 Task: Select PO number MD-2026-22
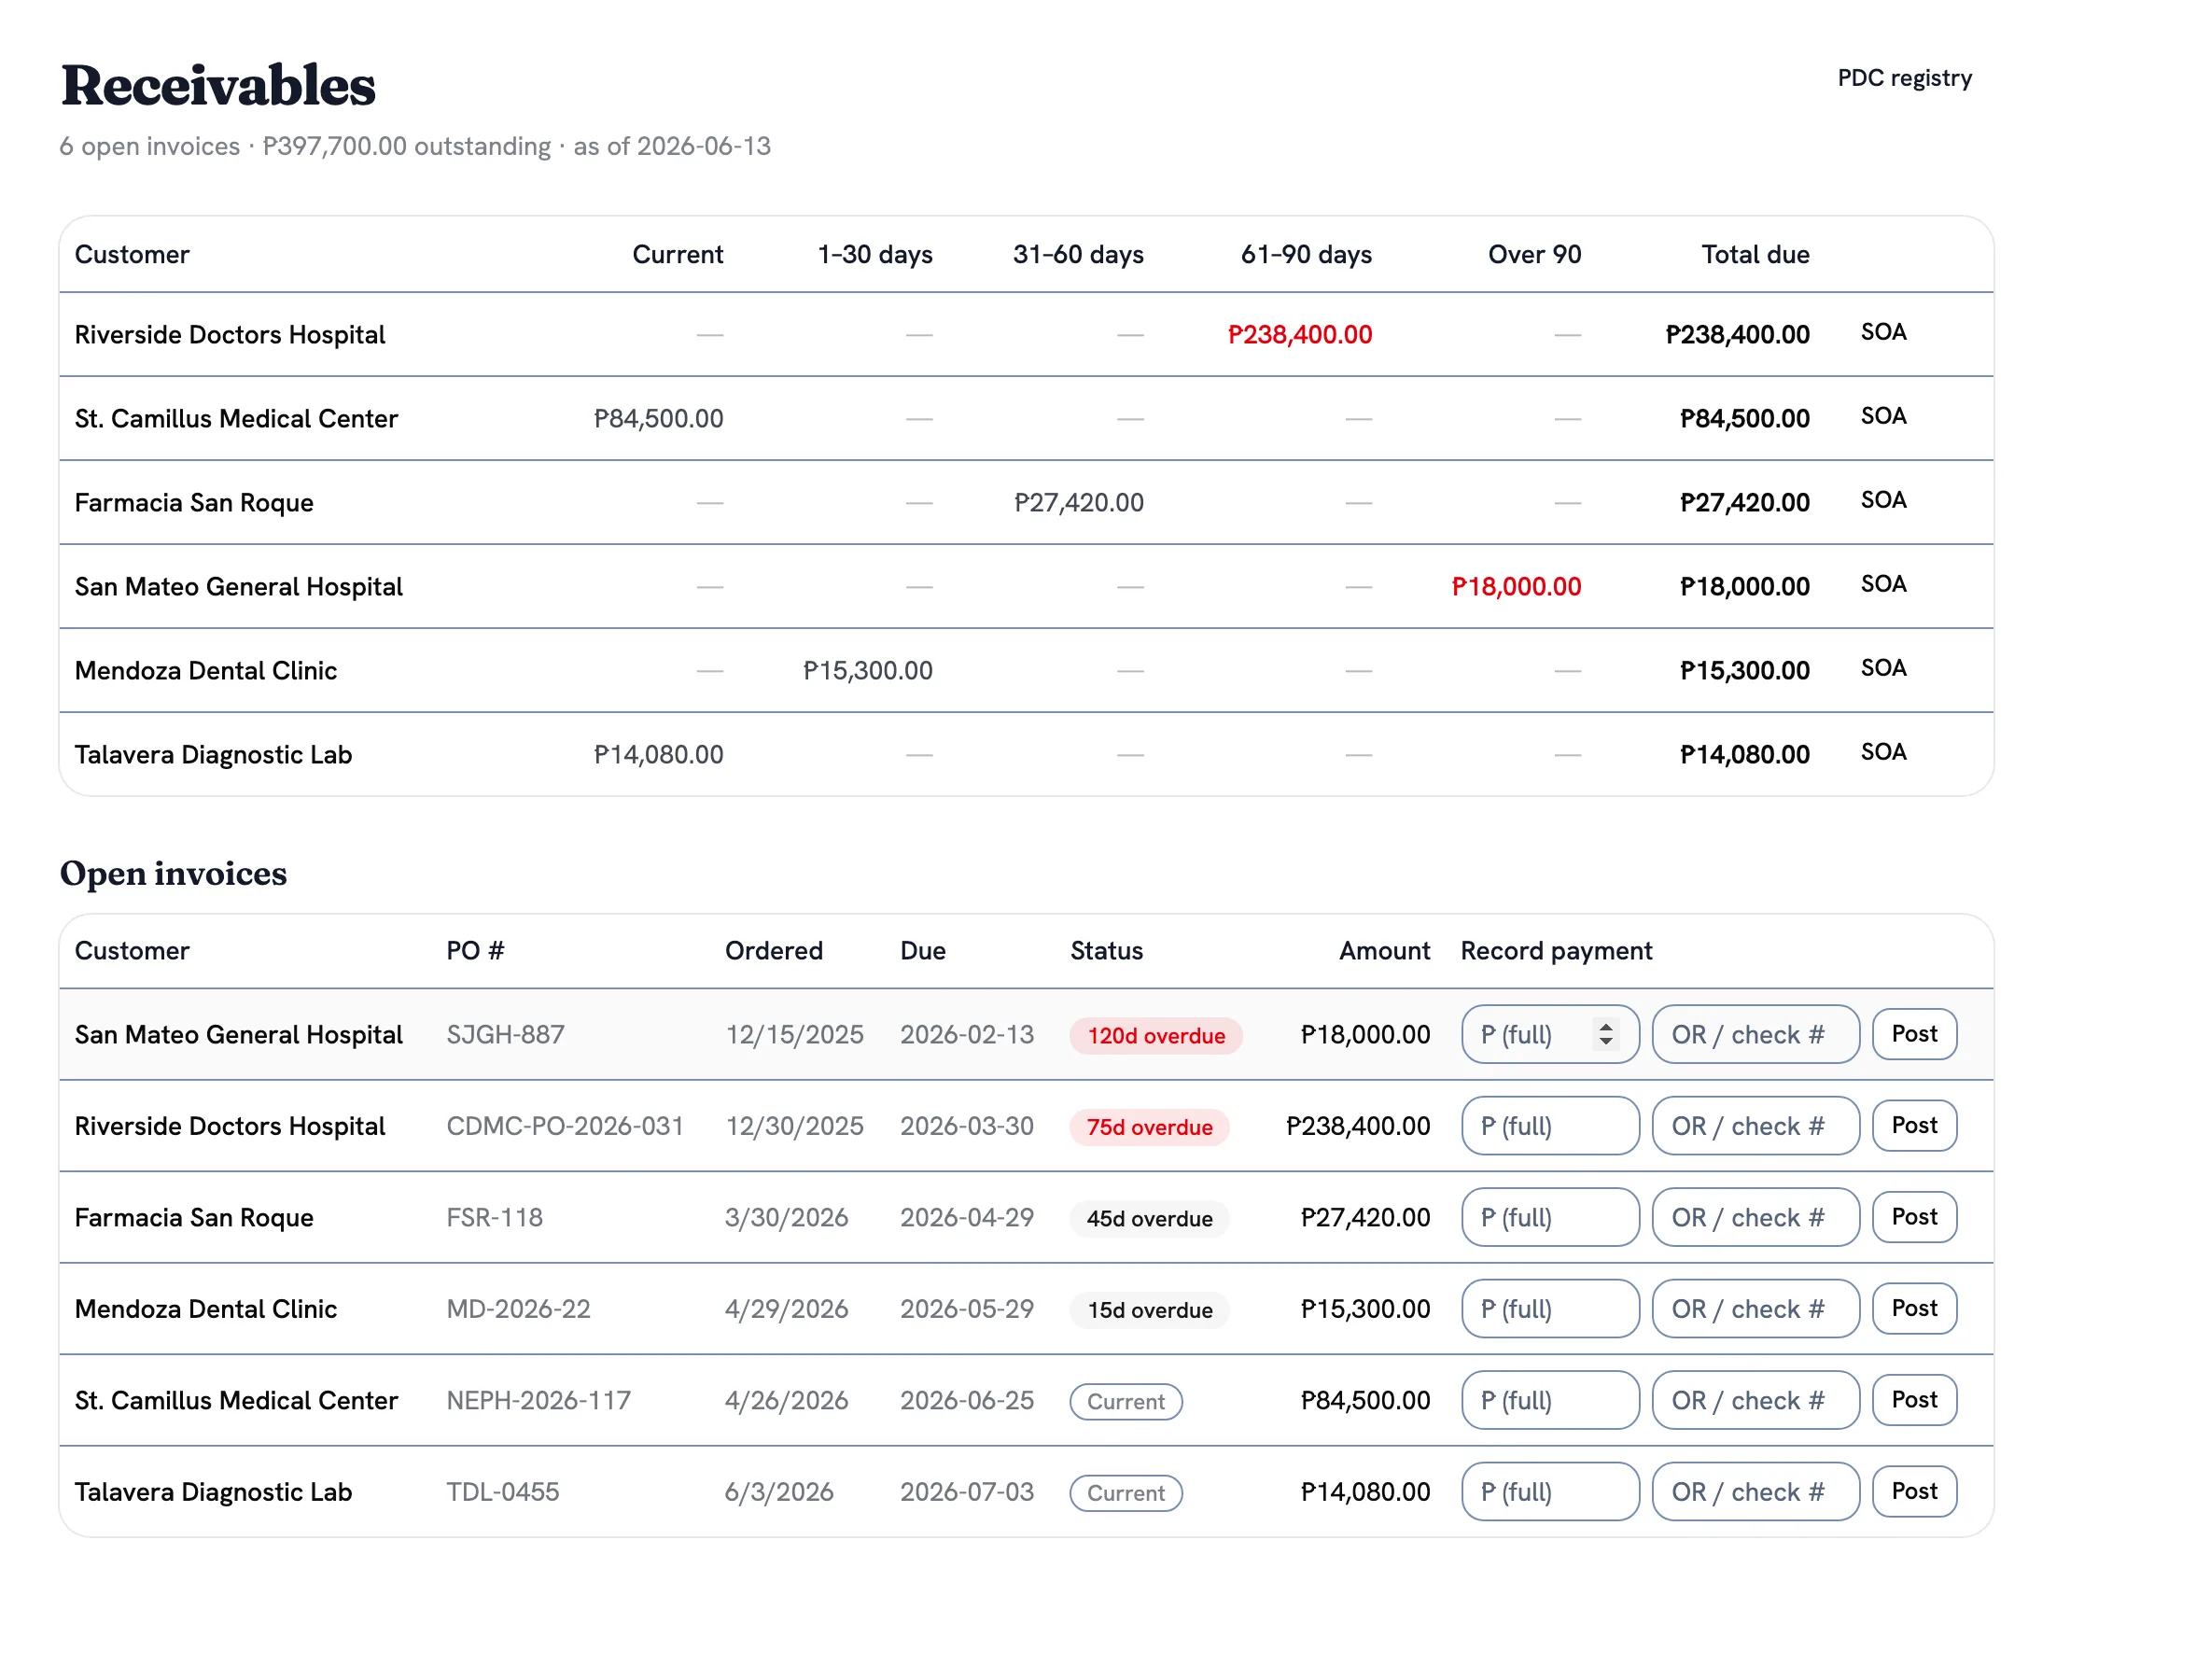[518, 1308]
